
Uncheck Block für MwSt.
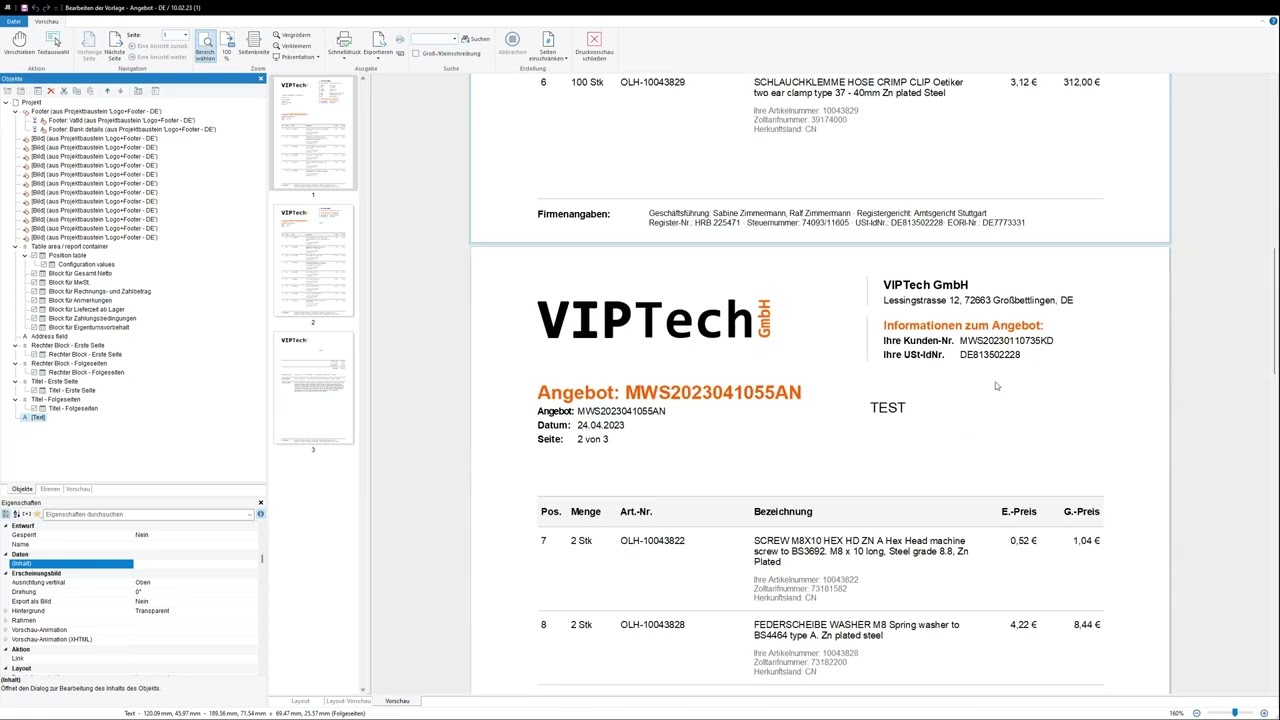pyautogui.click(x=34, y=282)
